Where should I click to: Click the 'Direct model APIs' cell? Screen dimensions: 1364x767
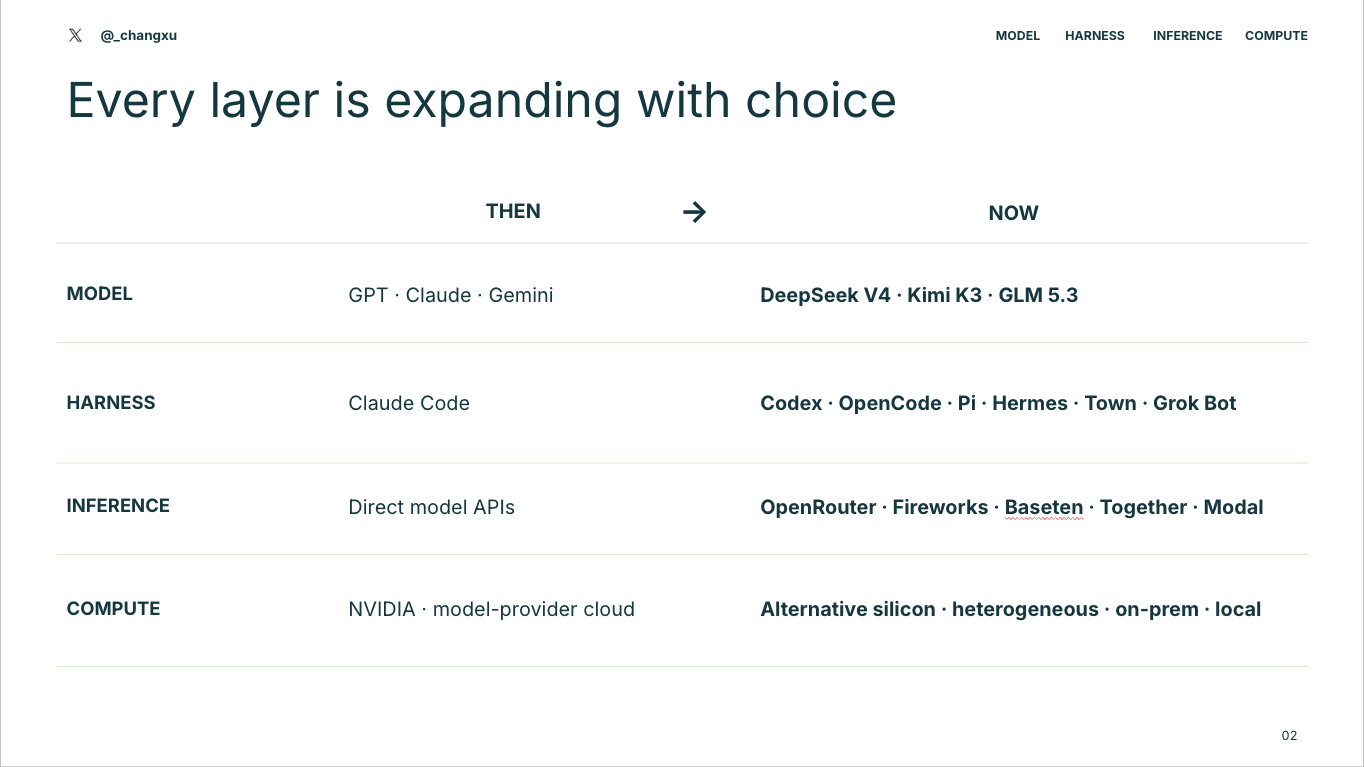431,507
